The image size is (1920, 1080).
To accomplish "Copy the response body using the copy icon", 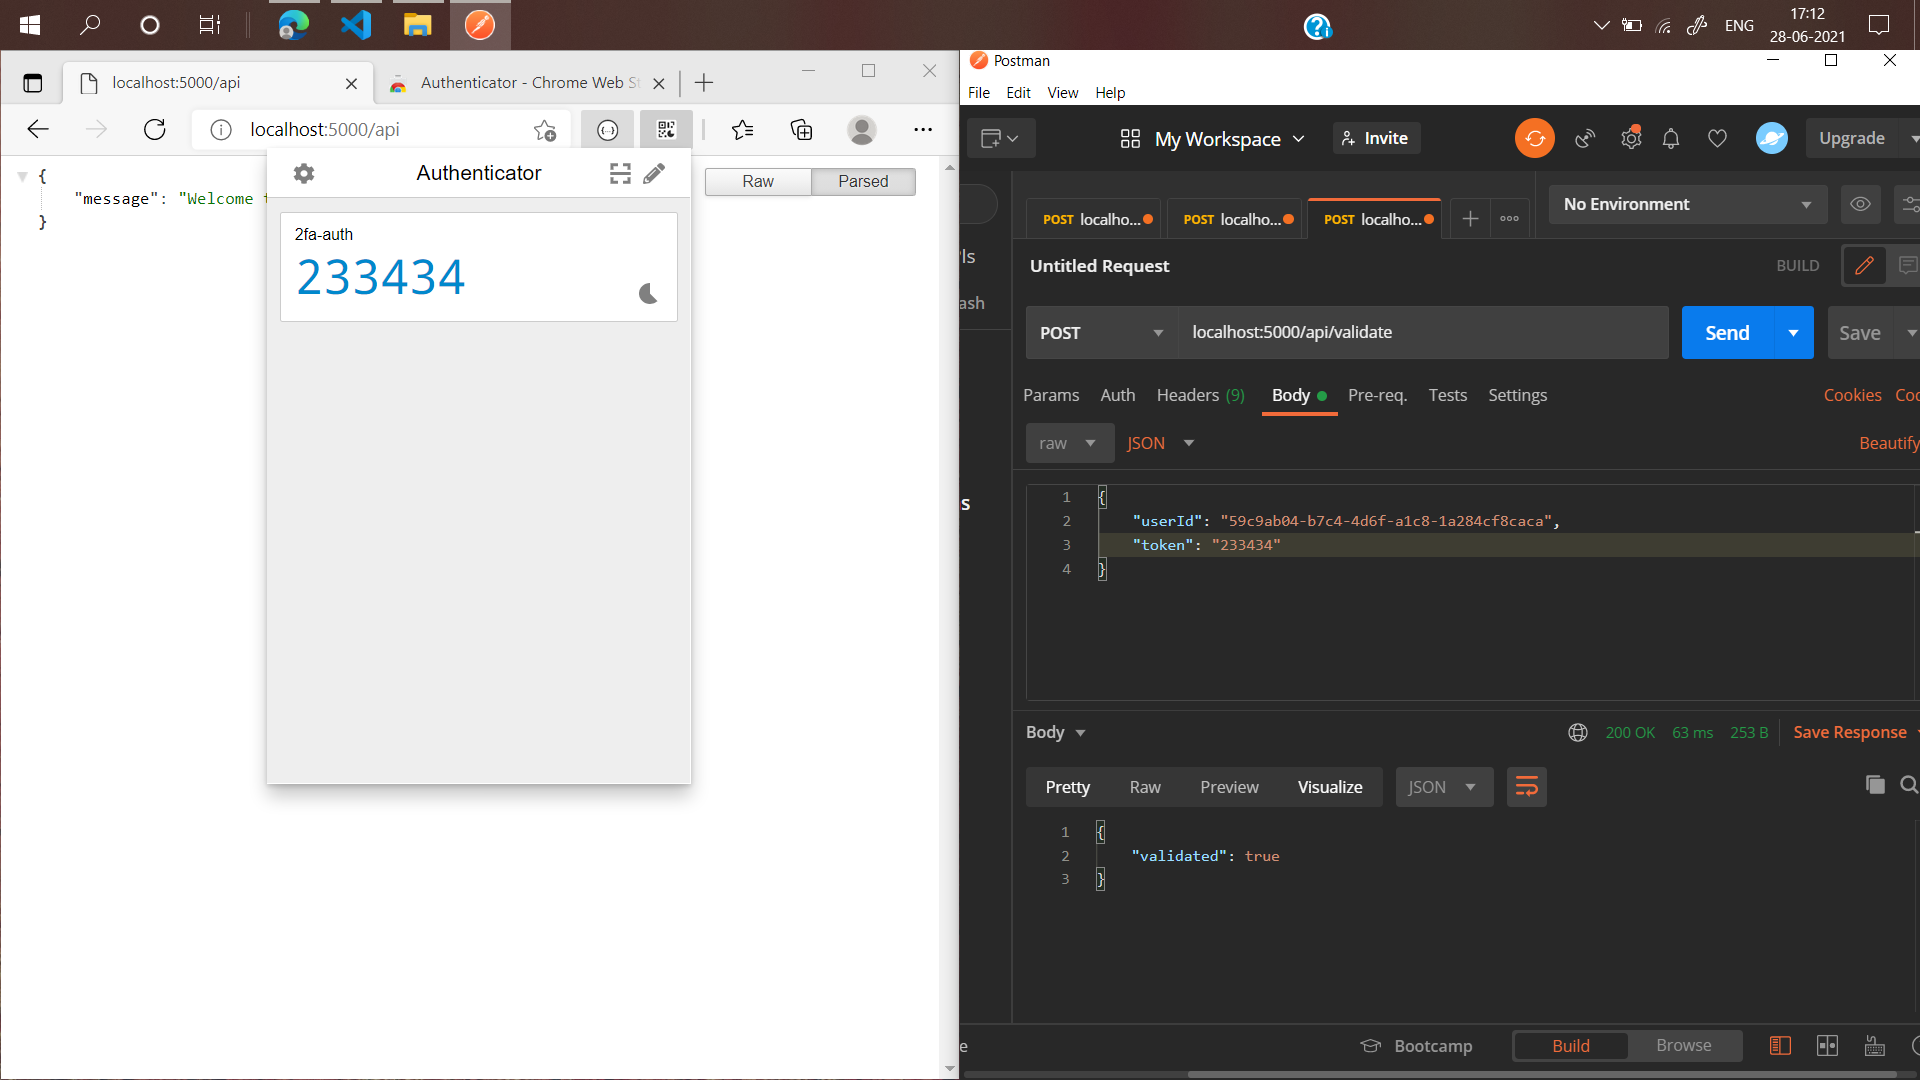I will click(x=1874, y=785).
